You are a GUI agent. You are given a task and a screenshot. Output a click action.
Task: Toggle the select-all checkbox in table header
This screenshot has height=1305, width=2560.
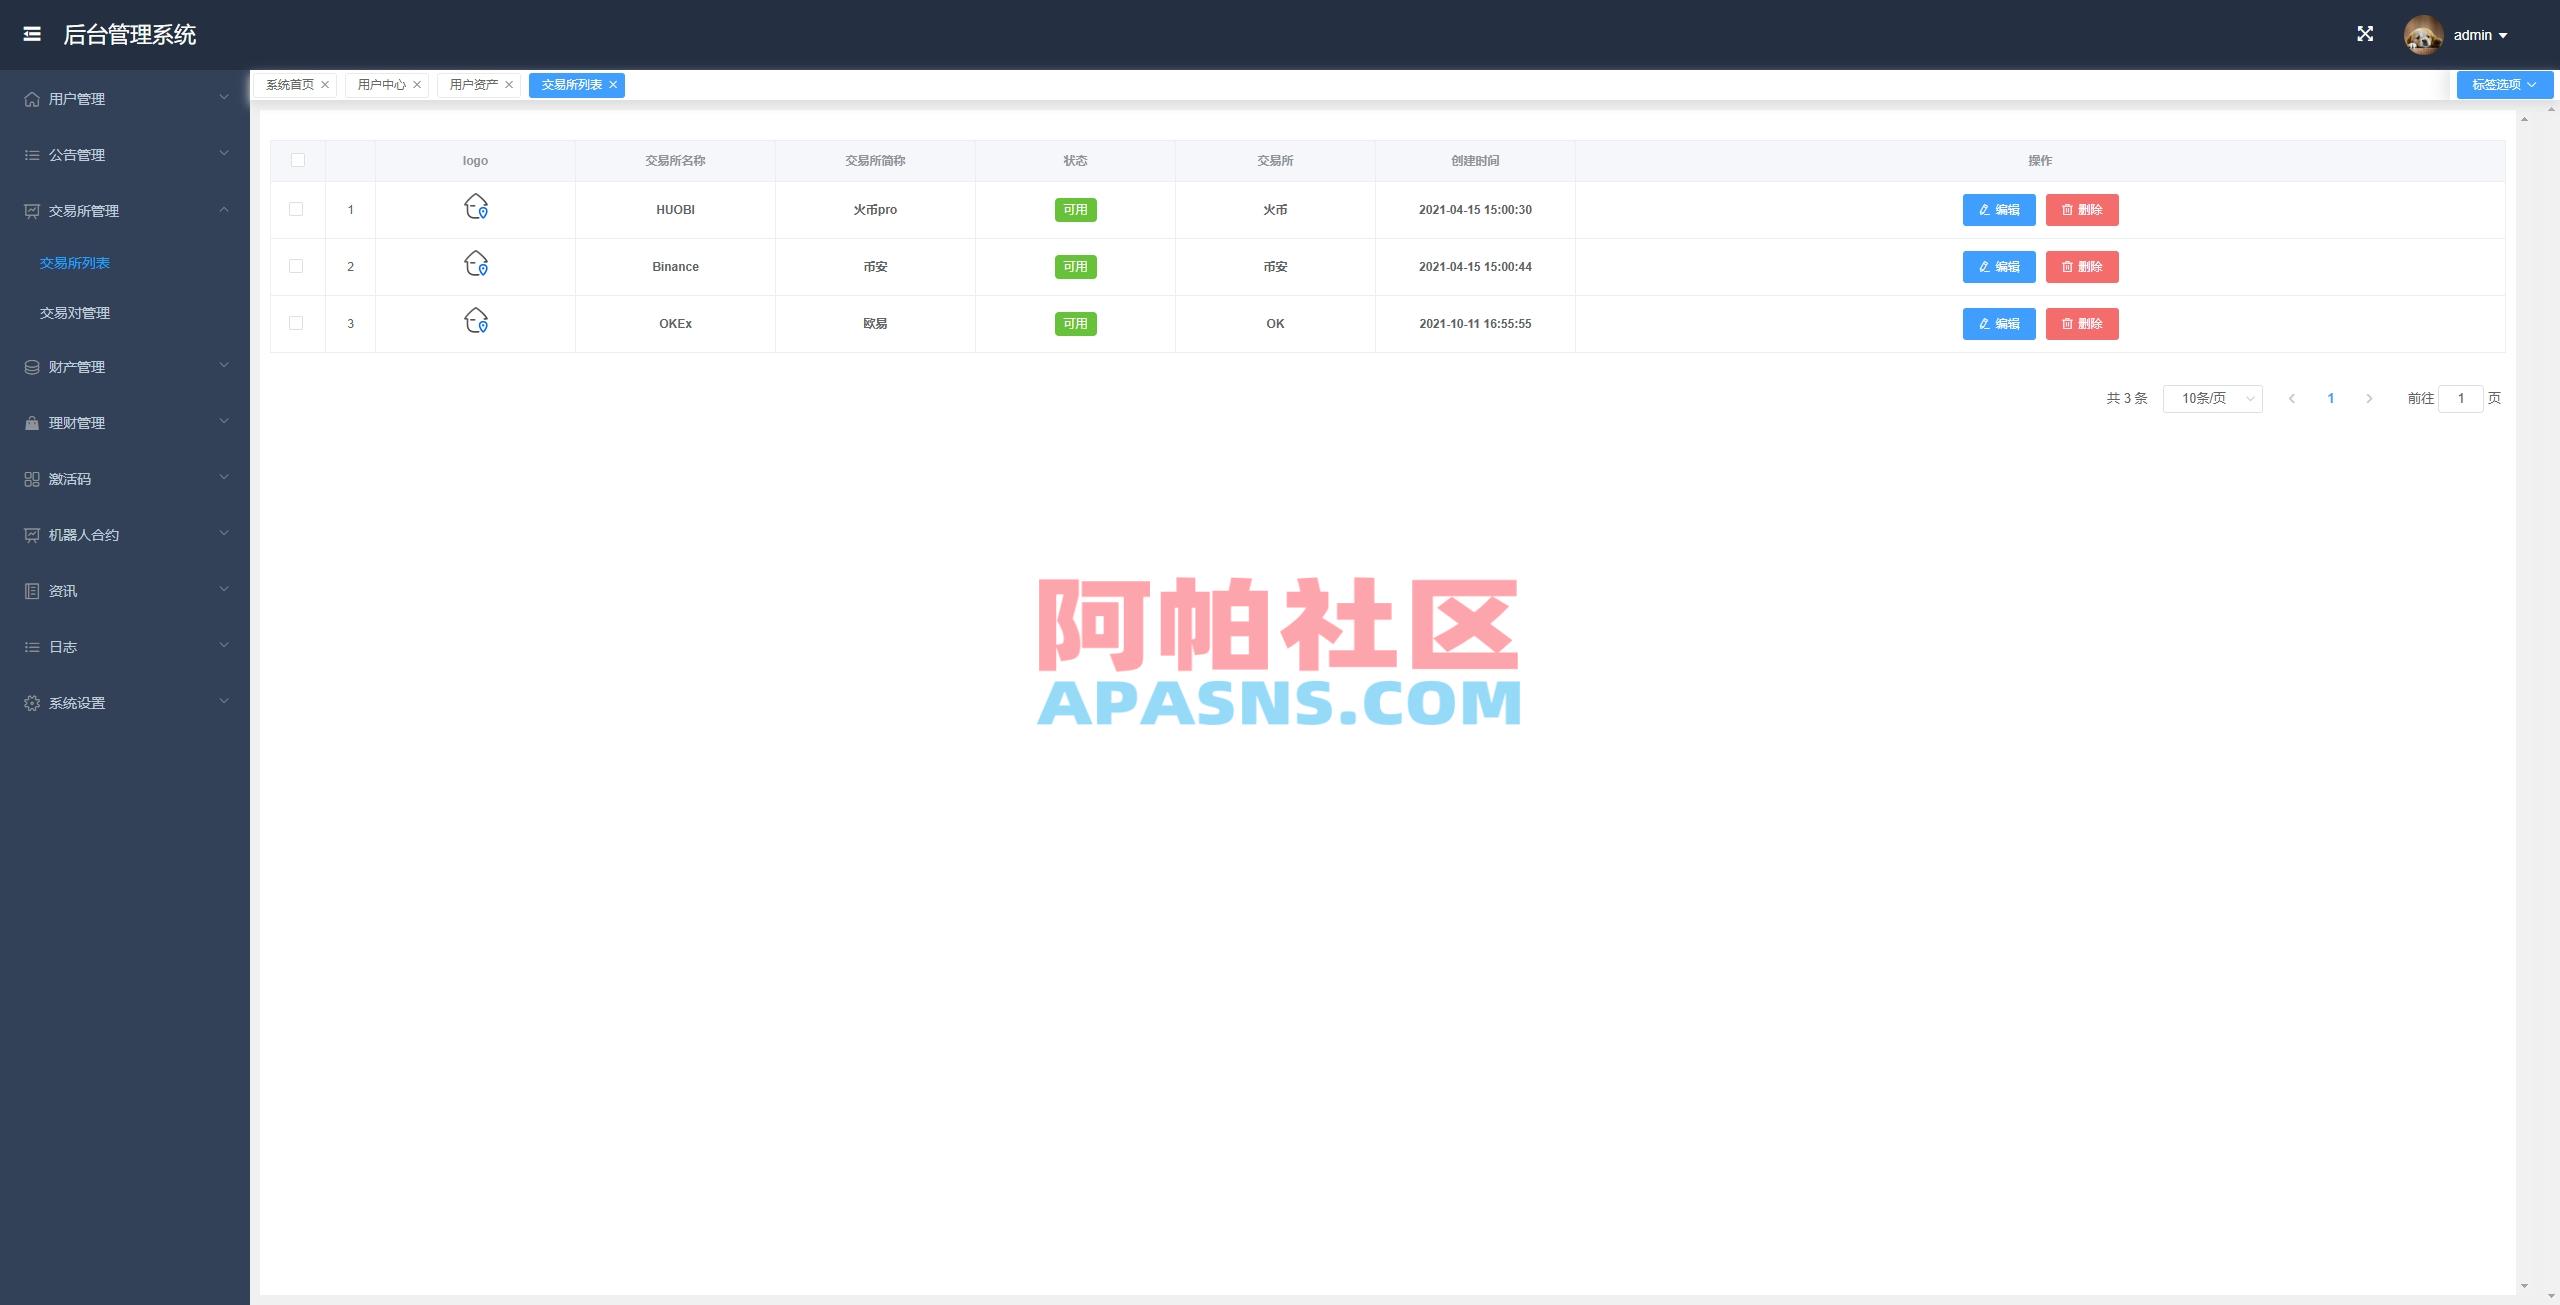pos(296,160)
